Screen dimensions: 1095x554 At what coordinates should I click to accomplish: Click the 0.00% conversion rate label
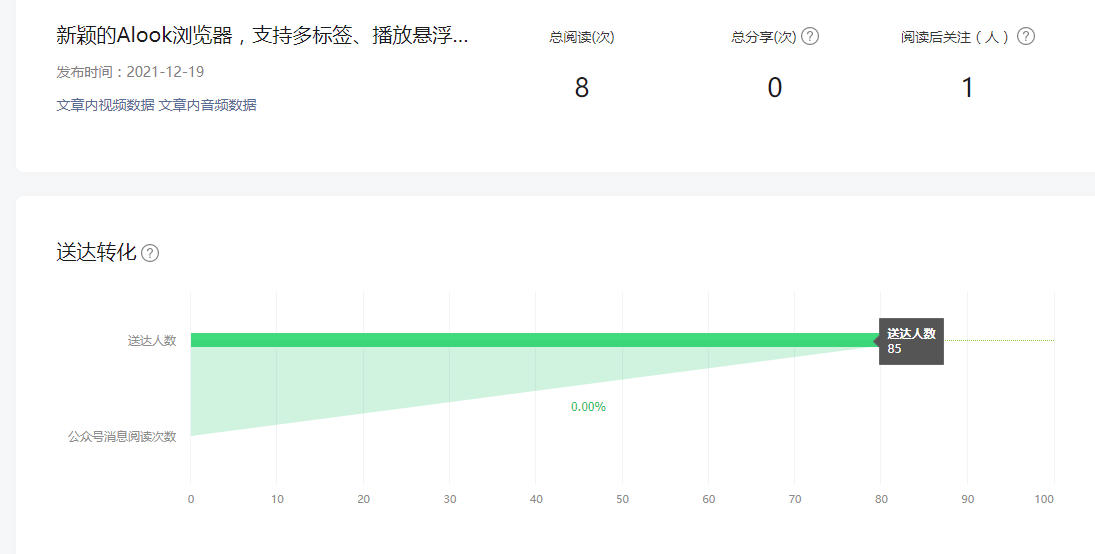point(588,407)
